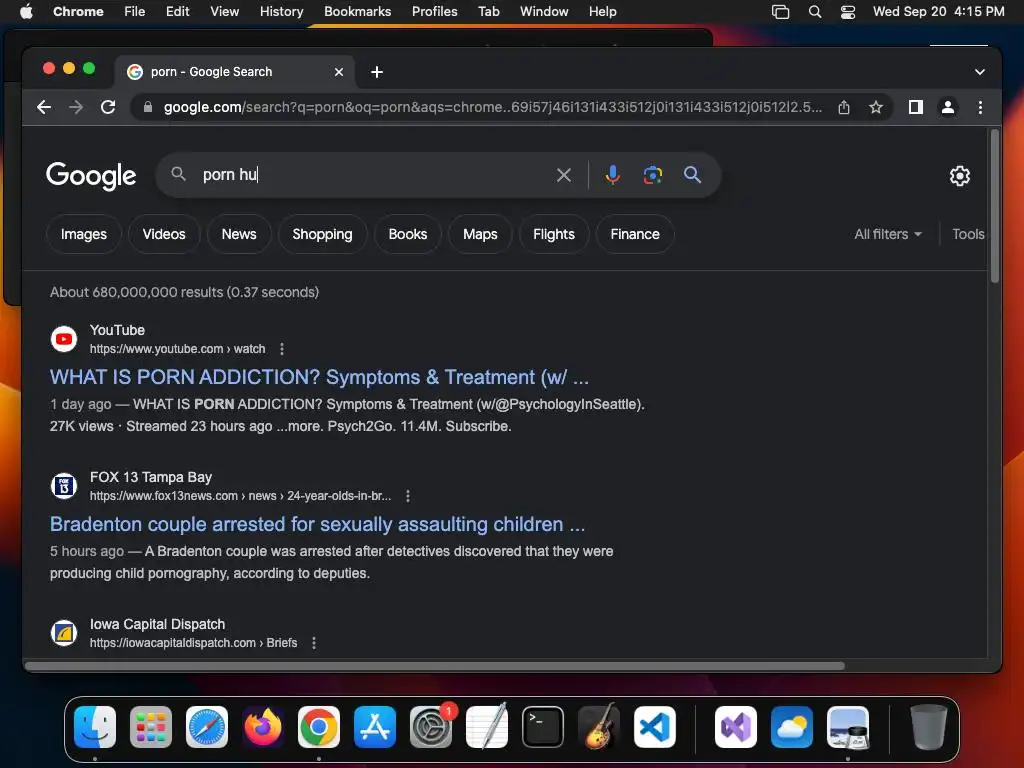Bookmark this page with the star icon
Viewport: 1024px width, 768px height.
[876, 107]
